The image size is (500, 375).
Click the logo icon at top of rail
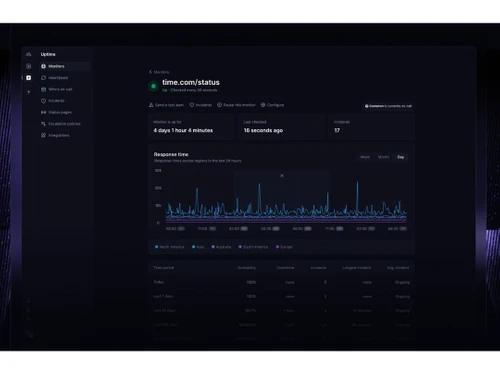click(x=29, y=54)
